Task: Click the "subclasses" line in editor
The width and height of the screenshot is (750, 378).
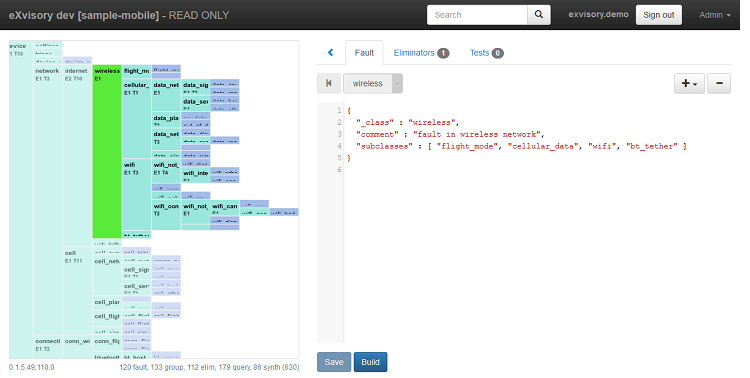Action: [521, 146]
